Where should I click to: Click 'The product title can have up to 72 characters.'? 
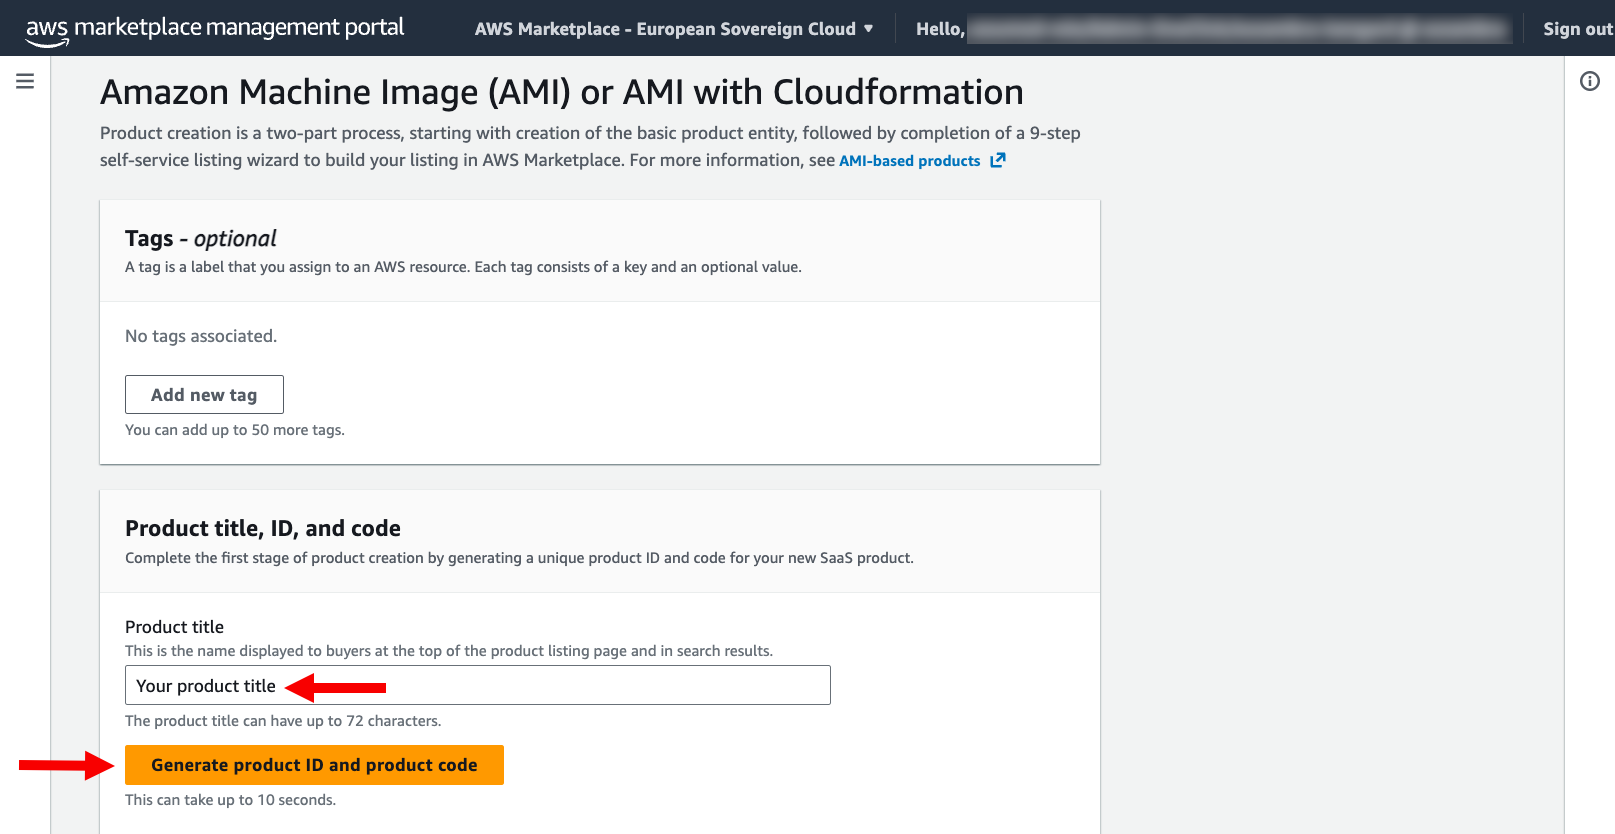tap(283, 721)
